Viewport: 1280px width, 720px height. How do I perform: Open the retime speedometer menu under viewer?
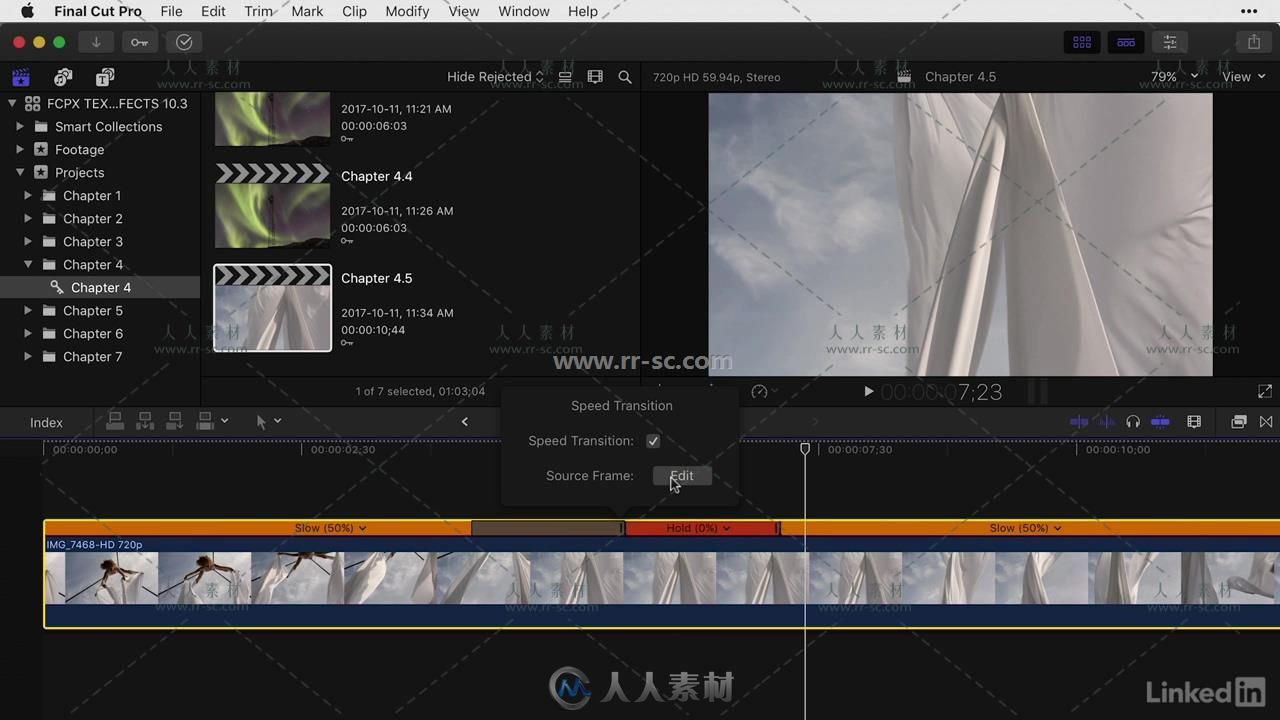764,392
